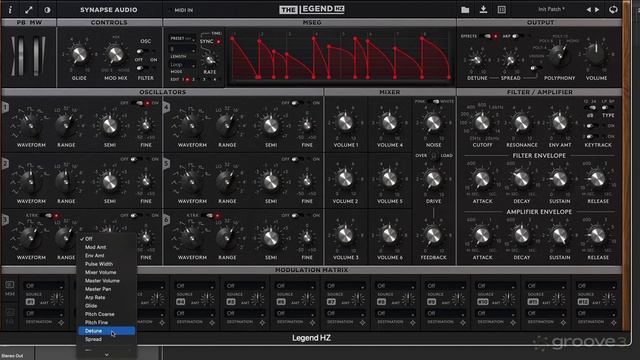Click slot 8 destination crosshair icon
Image resolution: width=640 pixels, height=360 pixels.
tap(413, 322)
